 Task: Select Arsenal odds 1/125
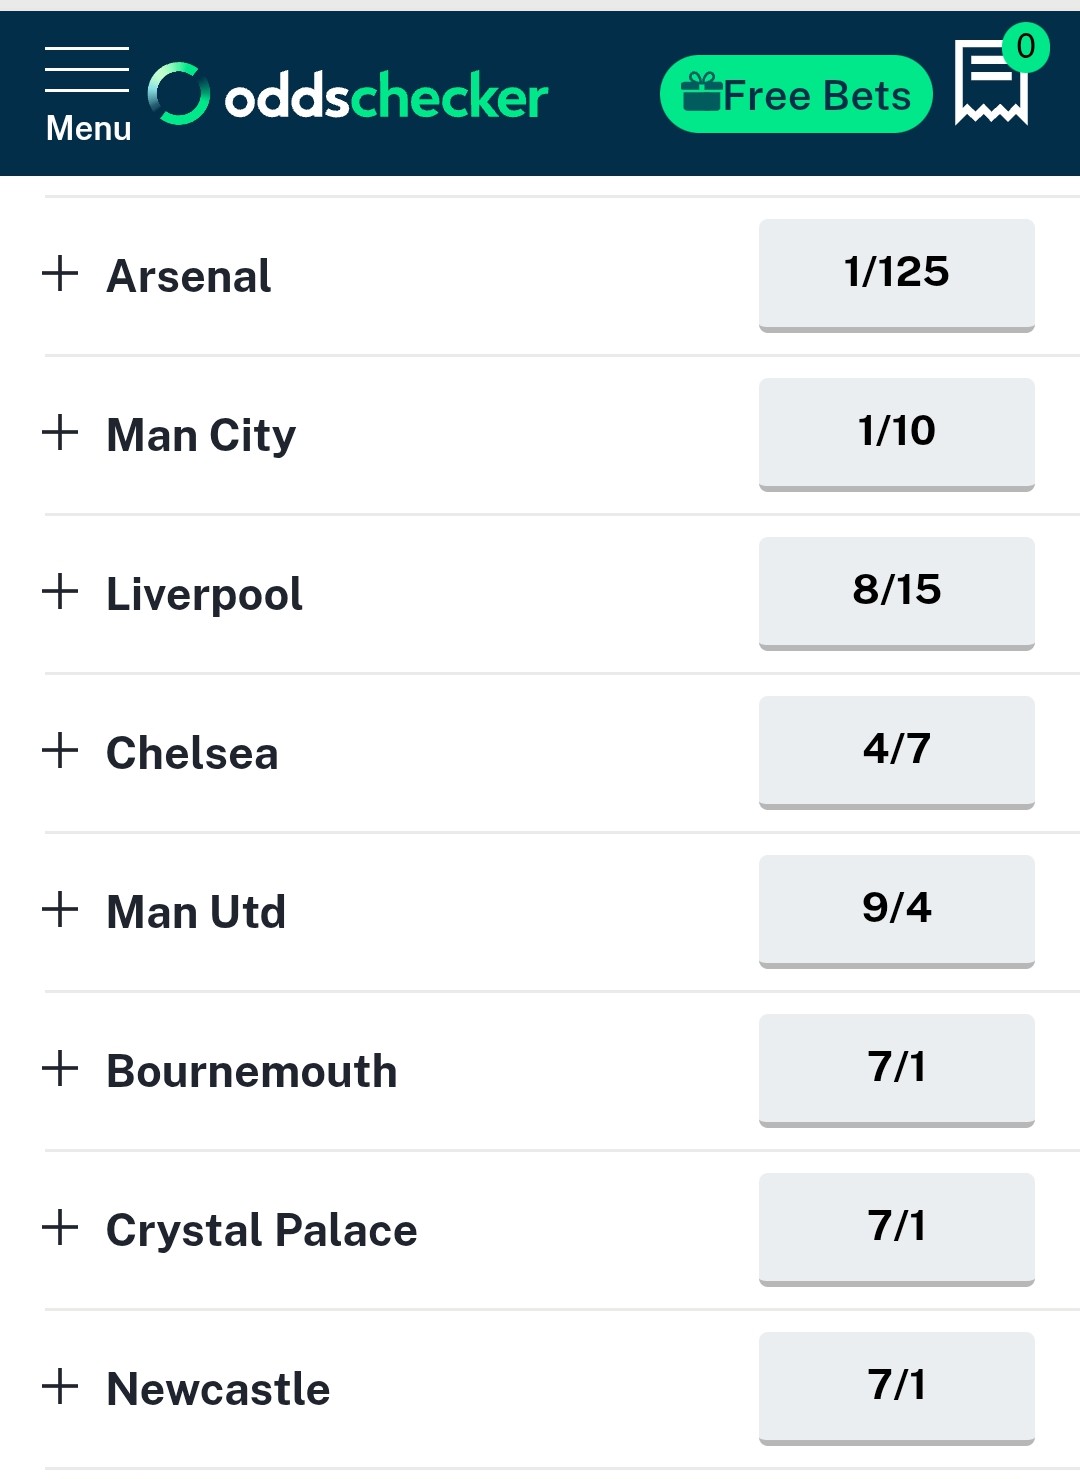coord(896,273)
